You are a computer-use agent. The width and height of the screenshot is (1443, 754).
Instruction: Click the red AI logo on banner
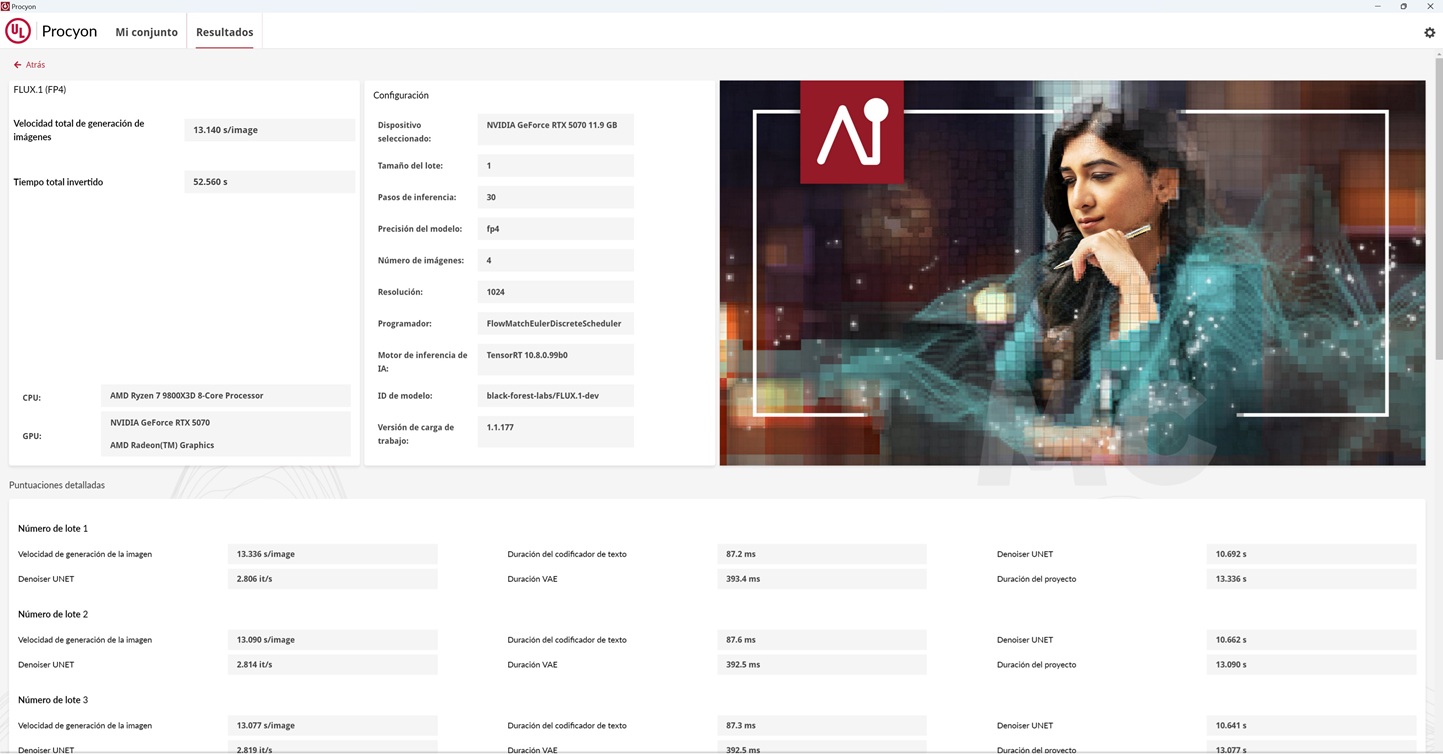pos(852,132)
